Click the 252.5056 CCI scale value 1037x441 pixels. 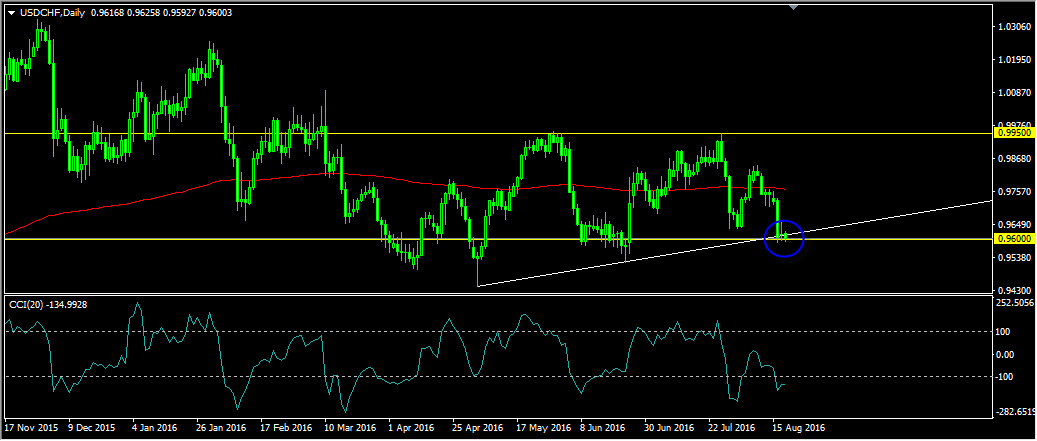click(1017, 302)
